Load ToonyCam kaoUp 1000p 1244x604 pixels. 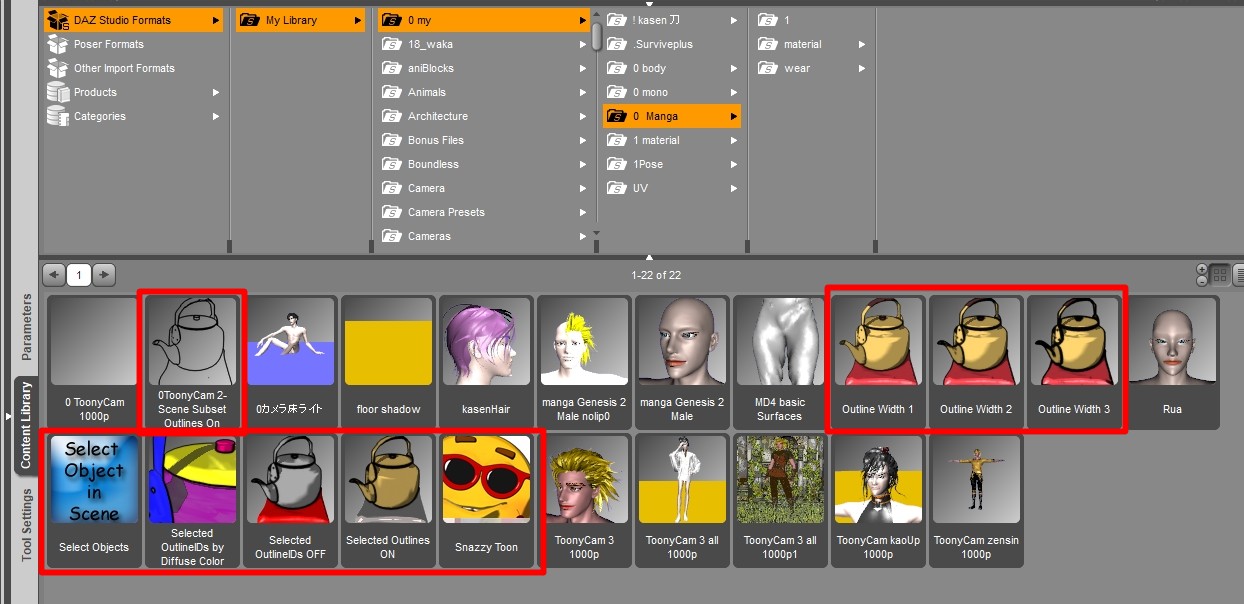coord(878,501)
